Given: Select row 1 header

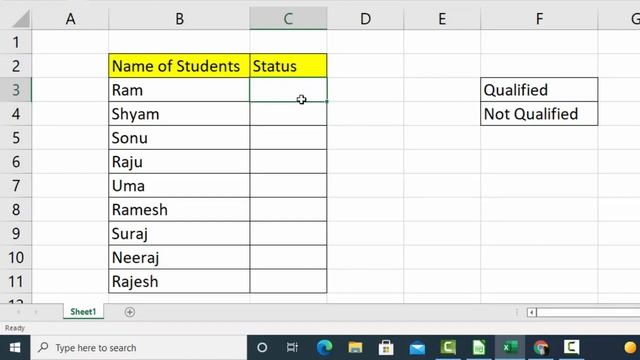Looking at the screenshot, I should coord(16,42).
